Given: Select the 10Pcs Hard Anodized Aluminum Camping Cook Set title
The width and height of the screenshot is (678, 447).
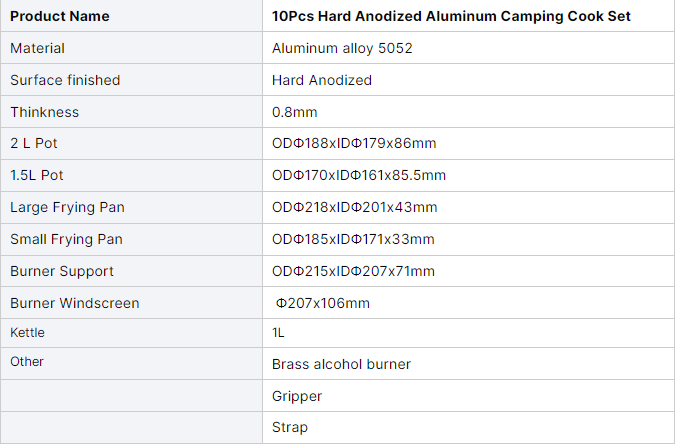Looking at the screenshot, I should tap(451, 16).
